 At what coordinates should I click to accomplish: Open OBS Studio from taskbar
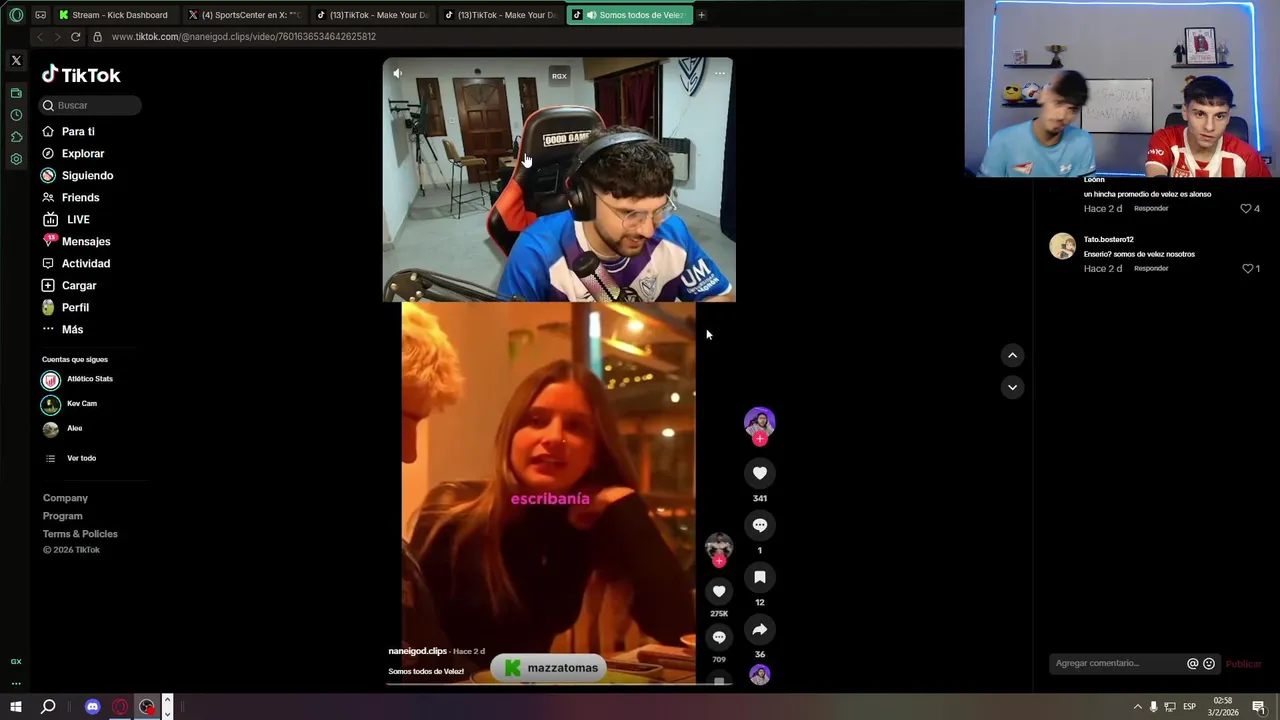click(x=147, y=707)
